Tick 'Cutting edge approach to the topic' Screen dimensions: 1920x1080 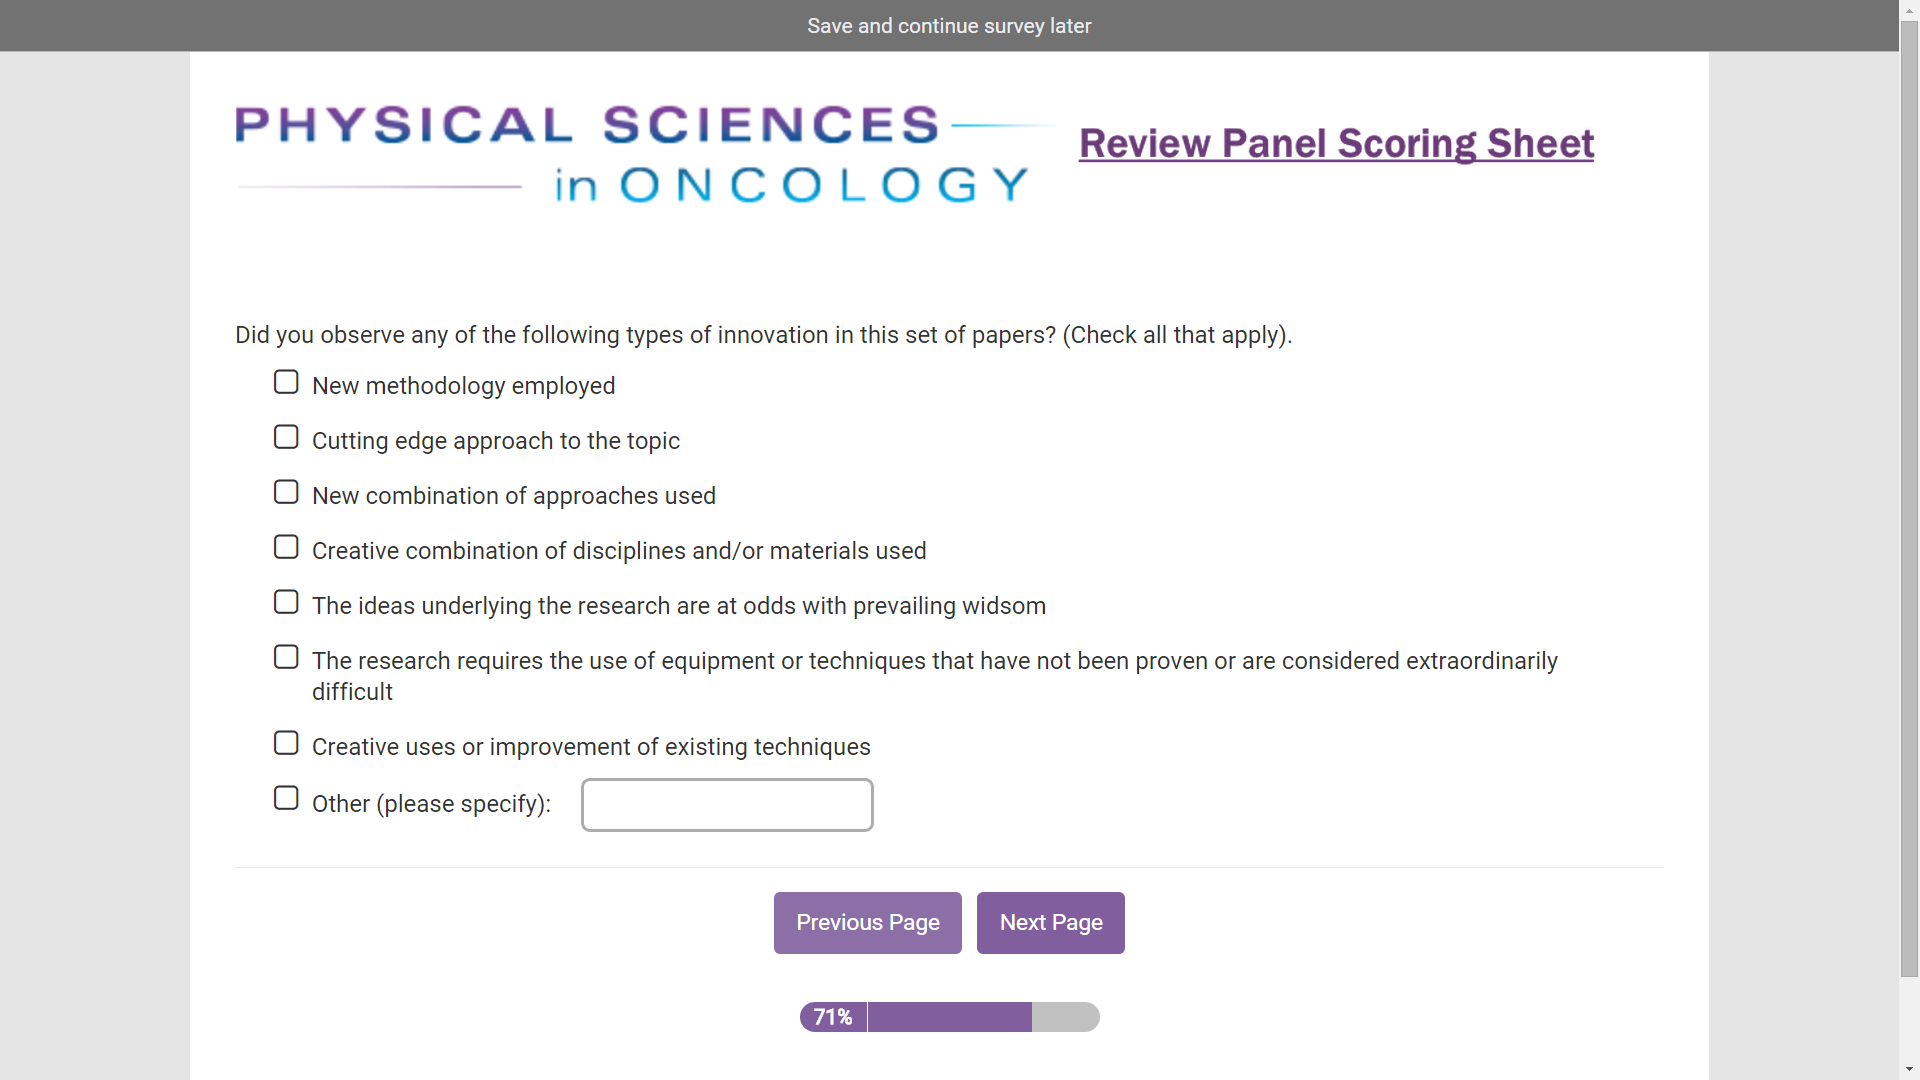pos(286,438)
